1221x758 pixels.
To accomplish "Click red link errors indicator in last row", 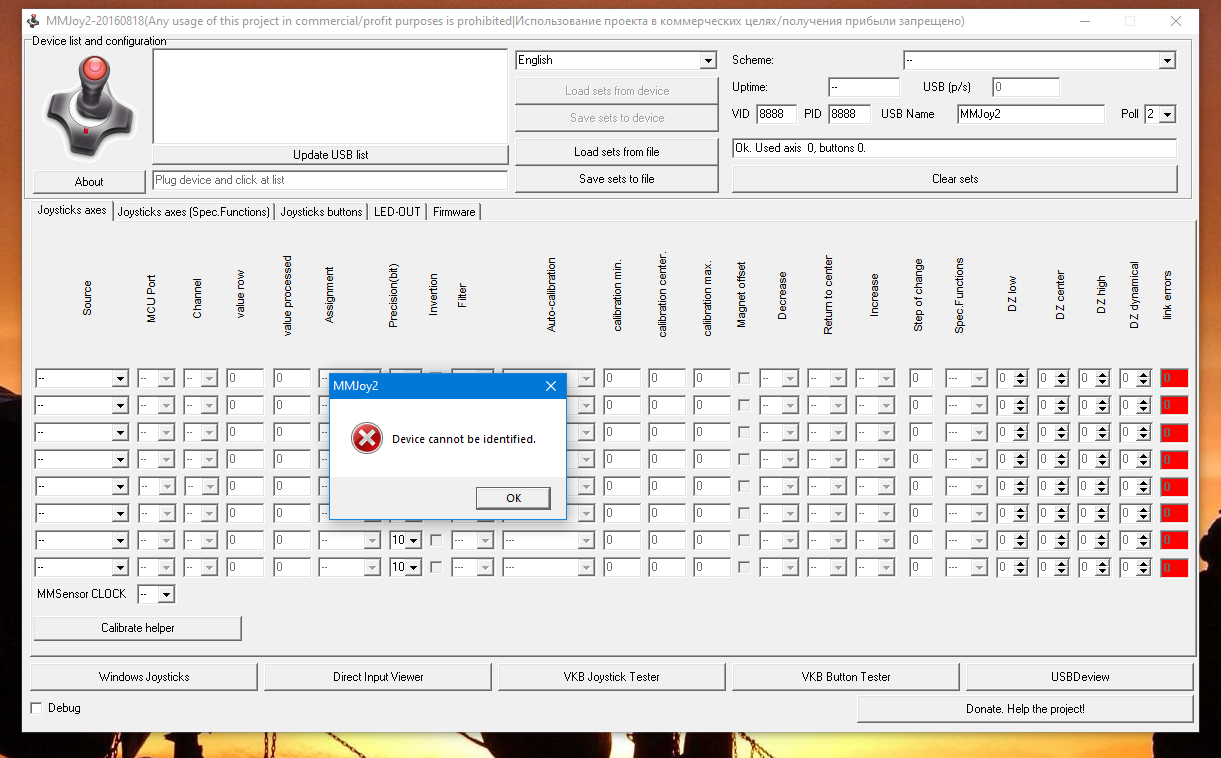I will click(1174, 567).
